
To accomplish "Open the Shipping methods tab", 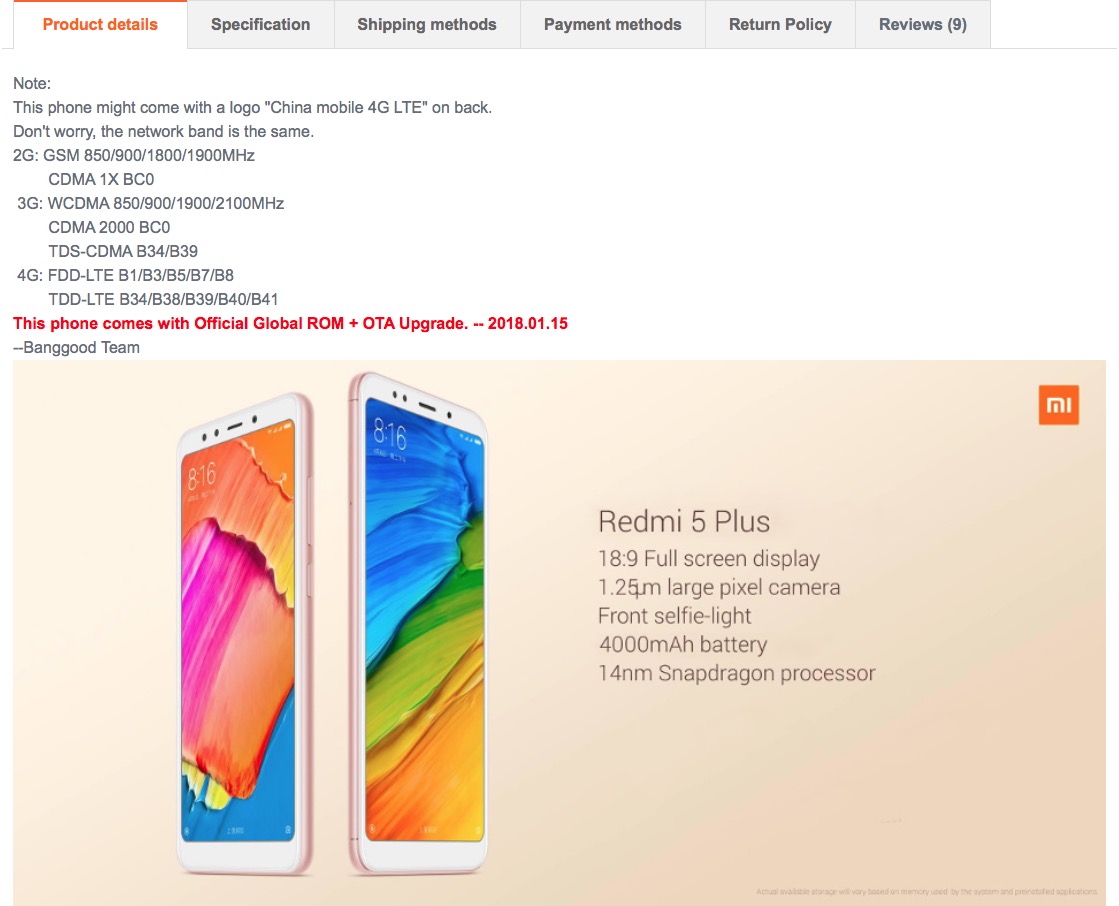I will click(427, 24).
